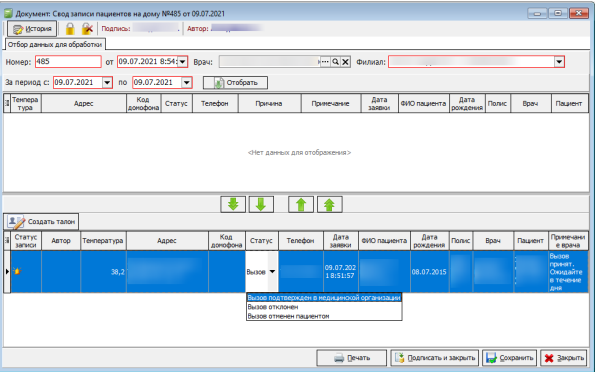Click the magnifier search icon in Врач field

[x=335, y=62]
